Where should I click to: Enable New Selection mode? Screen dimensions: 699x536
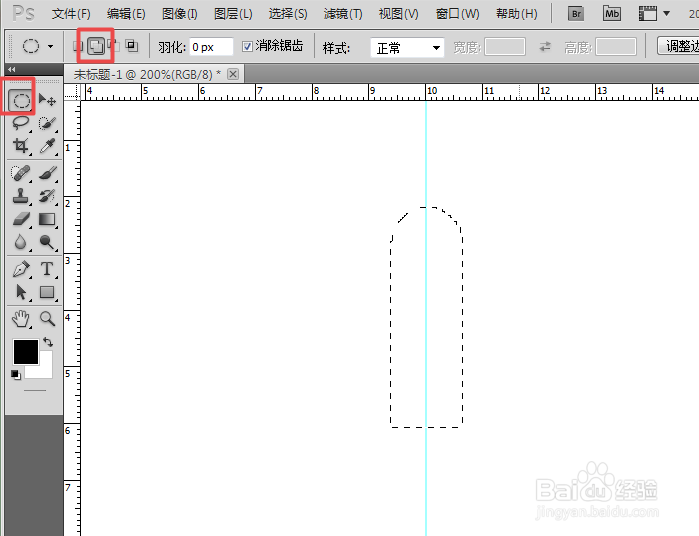click(78, 45)
